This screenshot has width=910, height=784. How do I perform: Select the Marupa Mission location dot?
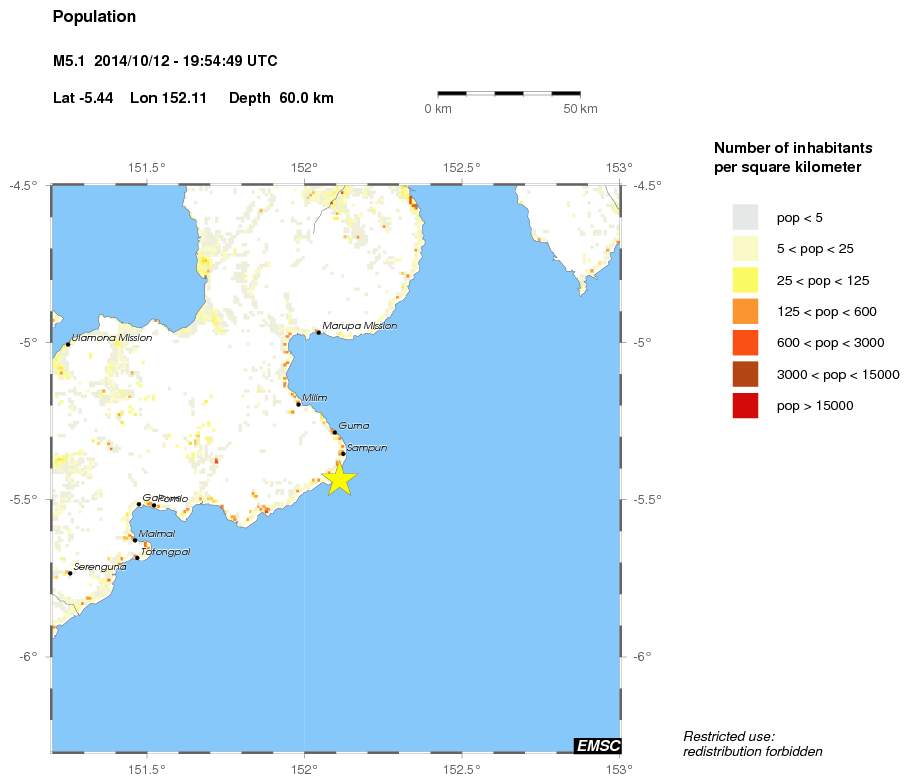[318, 332]
